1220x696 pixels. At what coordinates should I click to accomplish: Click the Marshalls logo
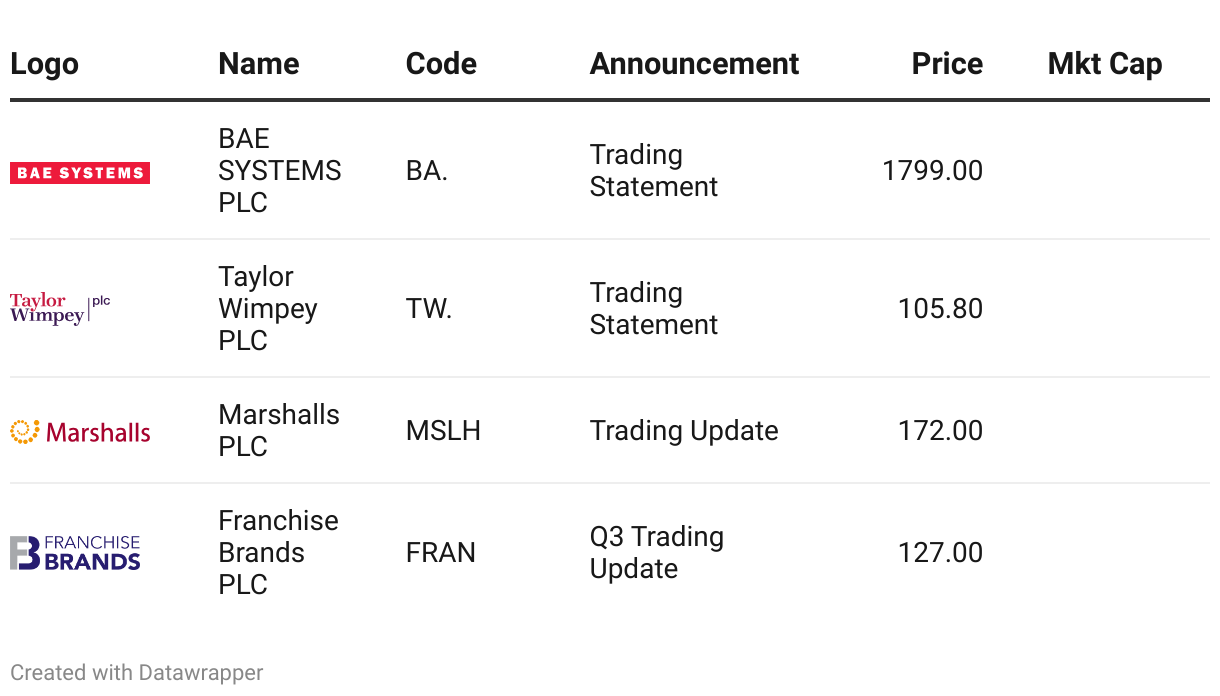[80, 431]
